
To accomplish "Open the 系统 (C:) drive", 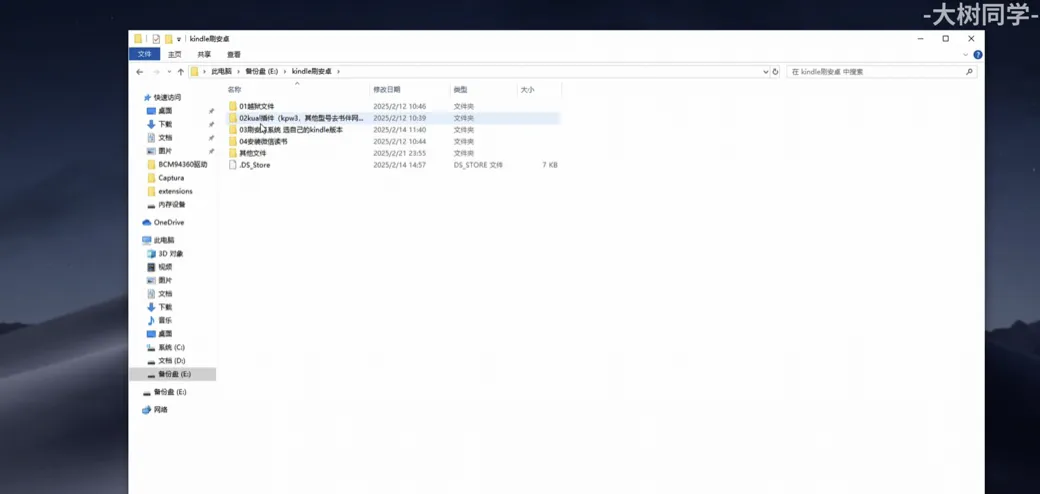I will [171, 347].
